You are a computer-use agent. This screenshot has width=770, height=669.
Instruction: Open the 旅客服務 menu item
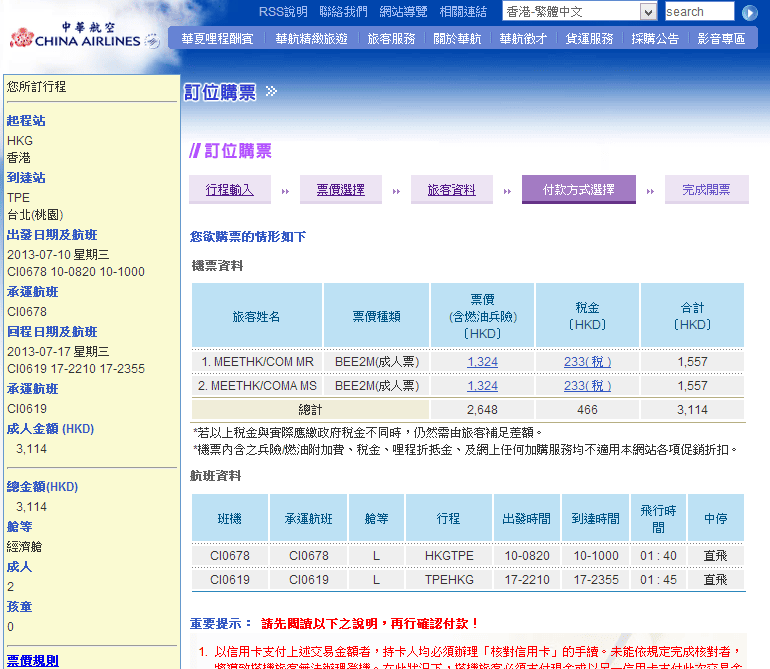coord(391,39)
